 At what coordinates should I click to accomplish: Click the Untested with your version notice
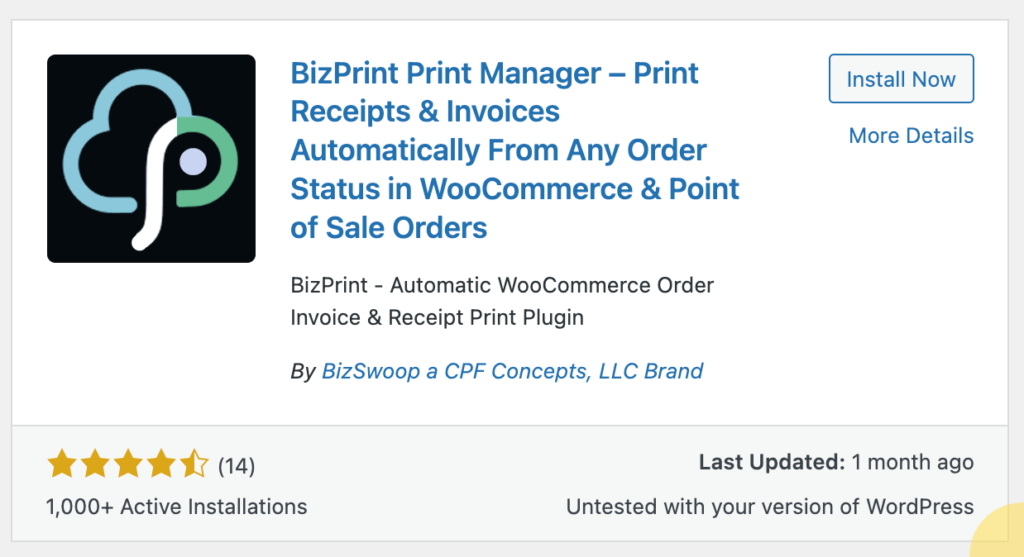tap(770, 507)
